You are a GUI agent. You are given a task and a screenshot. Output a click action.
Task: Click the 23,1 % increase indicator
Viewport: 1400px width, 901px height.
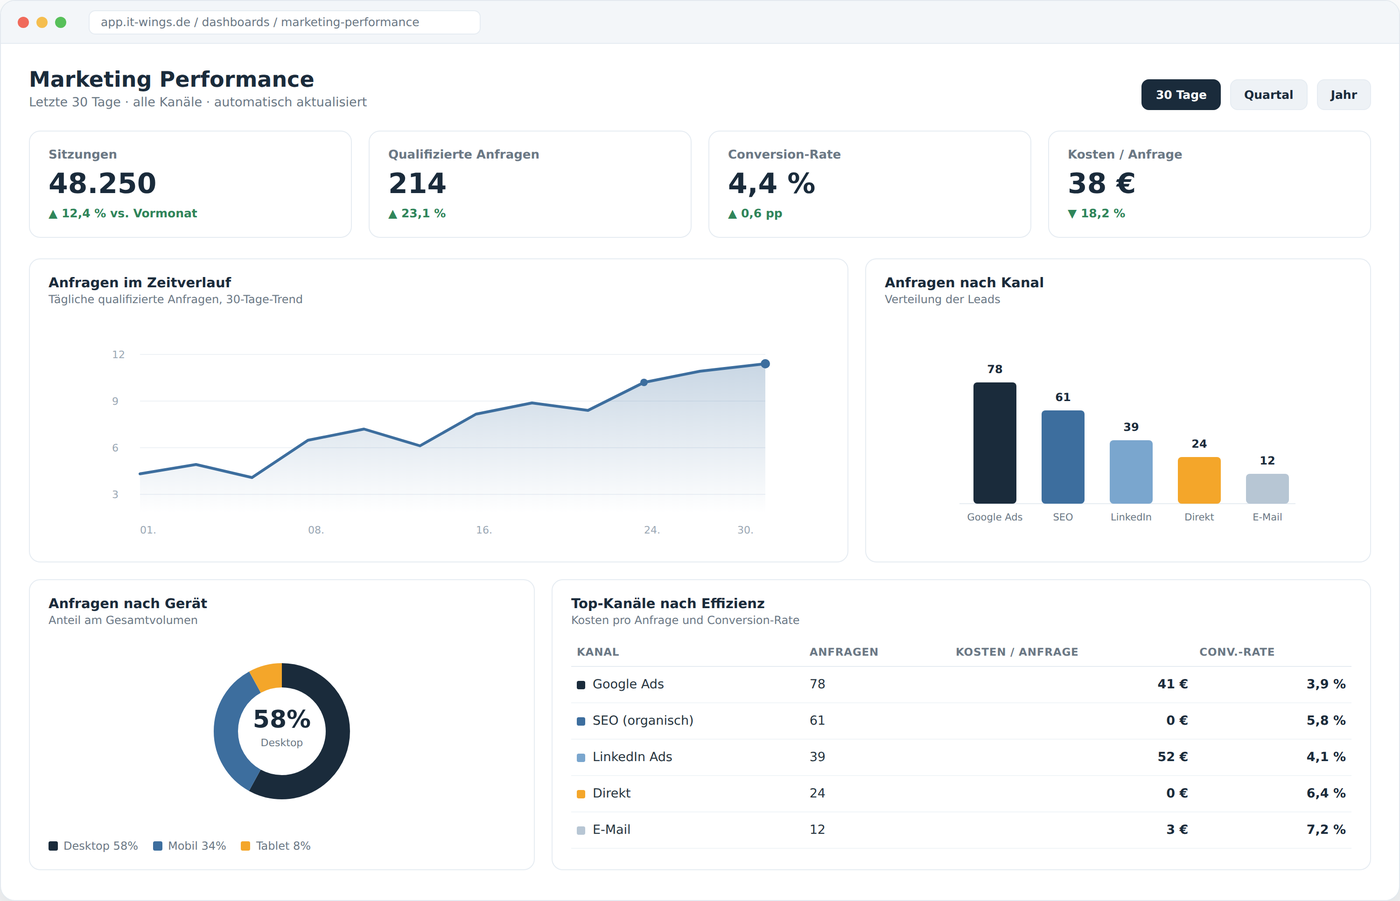point(417,213)
